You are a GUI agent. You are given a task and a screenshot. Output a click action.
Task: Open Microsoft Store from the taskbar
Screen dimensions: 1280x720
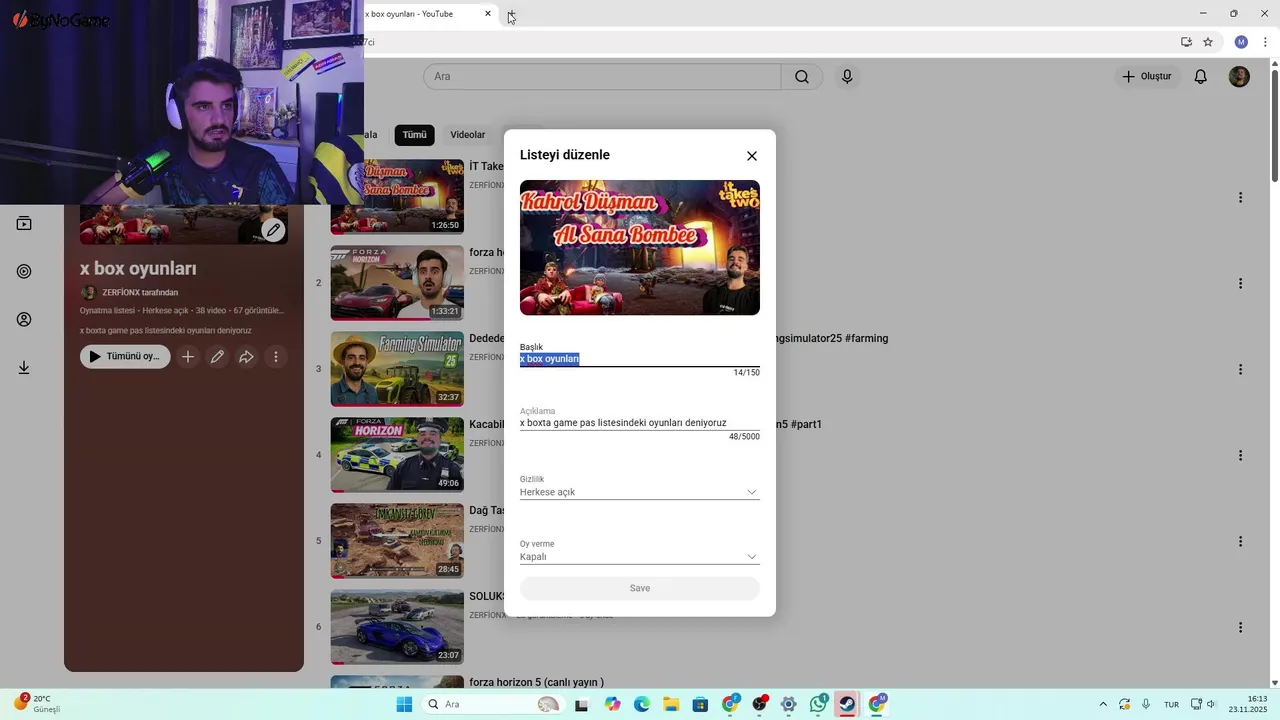point(701,704)
